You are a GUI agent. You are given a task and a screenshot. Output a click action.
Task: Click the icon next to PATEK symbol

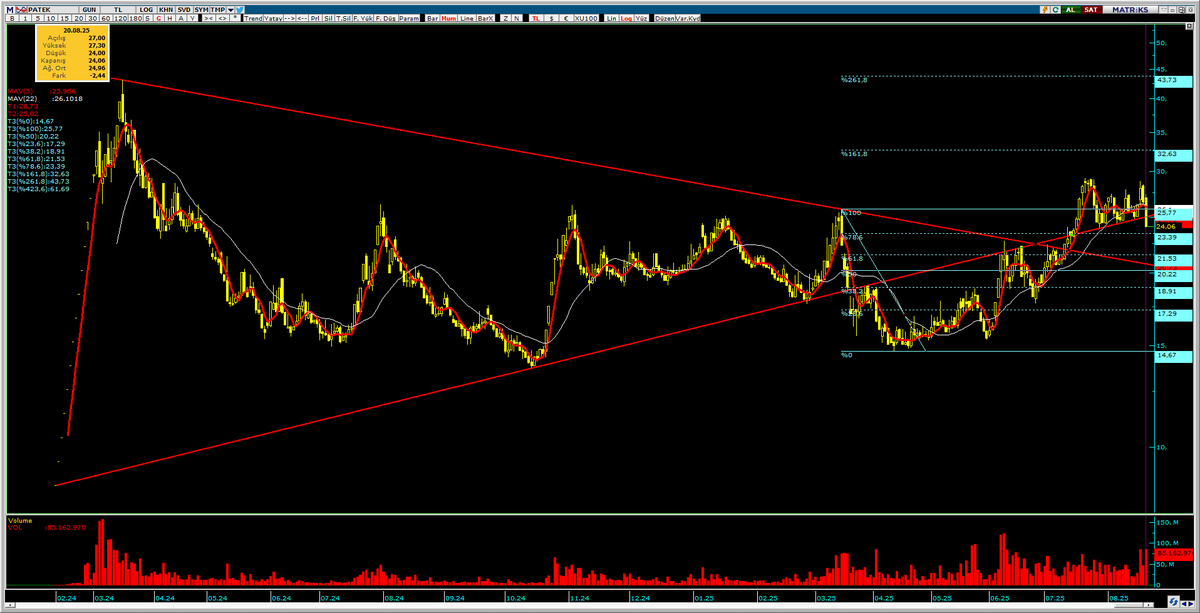coord(22,9)
